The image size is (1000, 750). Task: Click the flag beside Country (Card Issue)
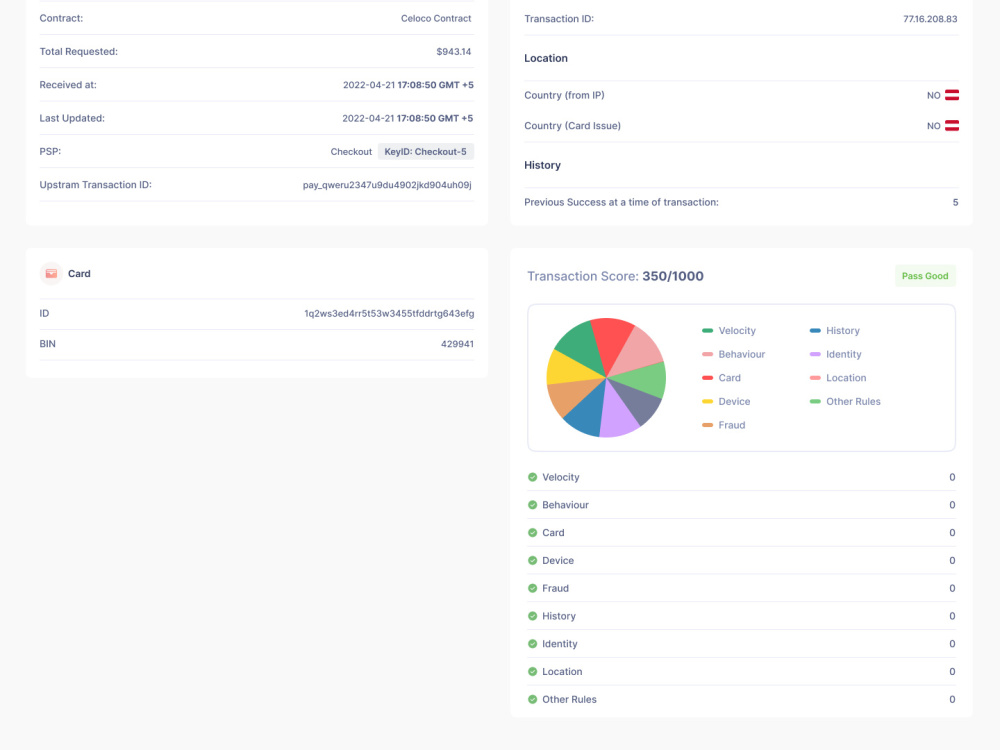pos(952,126)
